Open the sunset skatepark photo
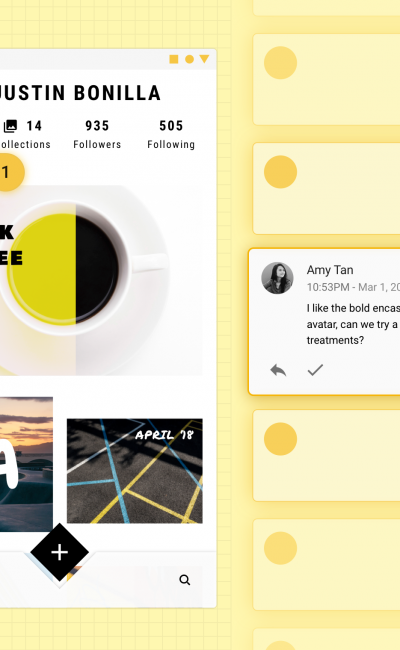Image resolution: width=400 pixels, height=650 pixels. [26, 464]
